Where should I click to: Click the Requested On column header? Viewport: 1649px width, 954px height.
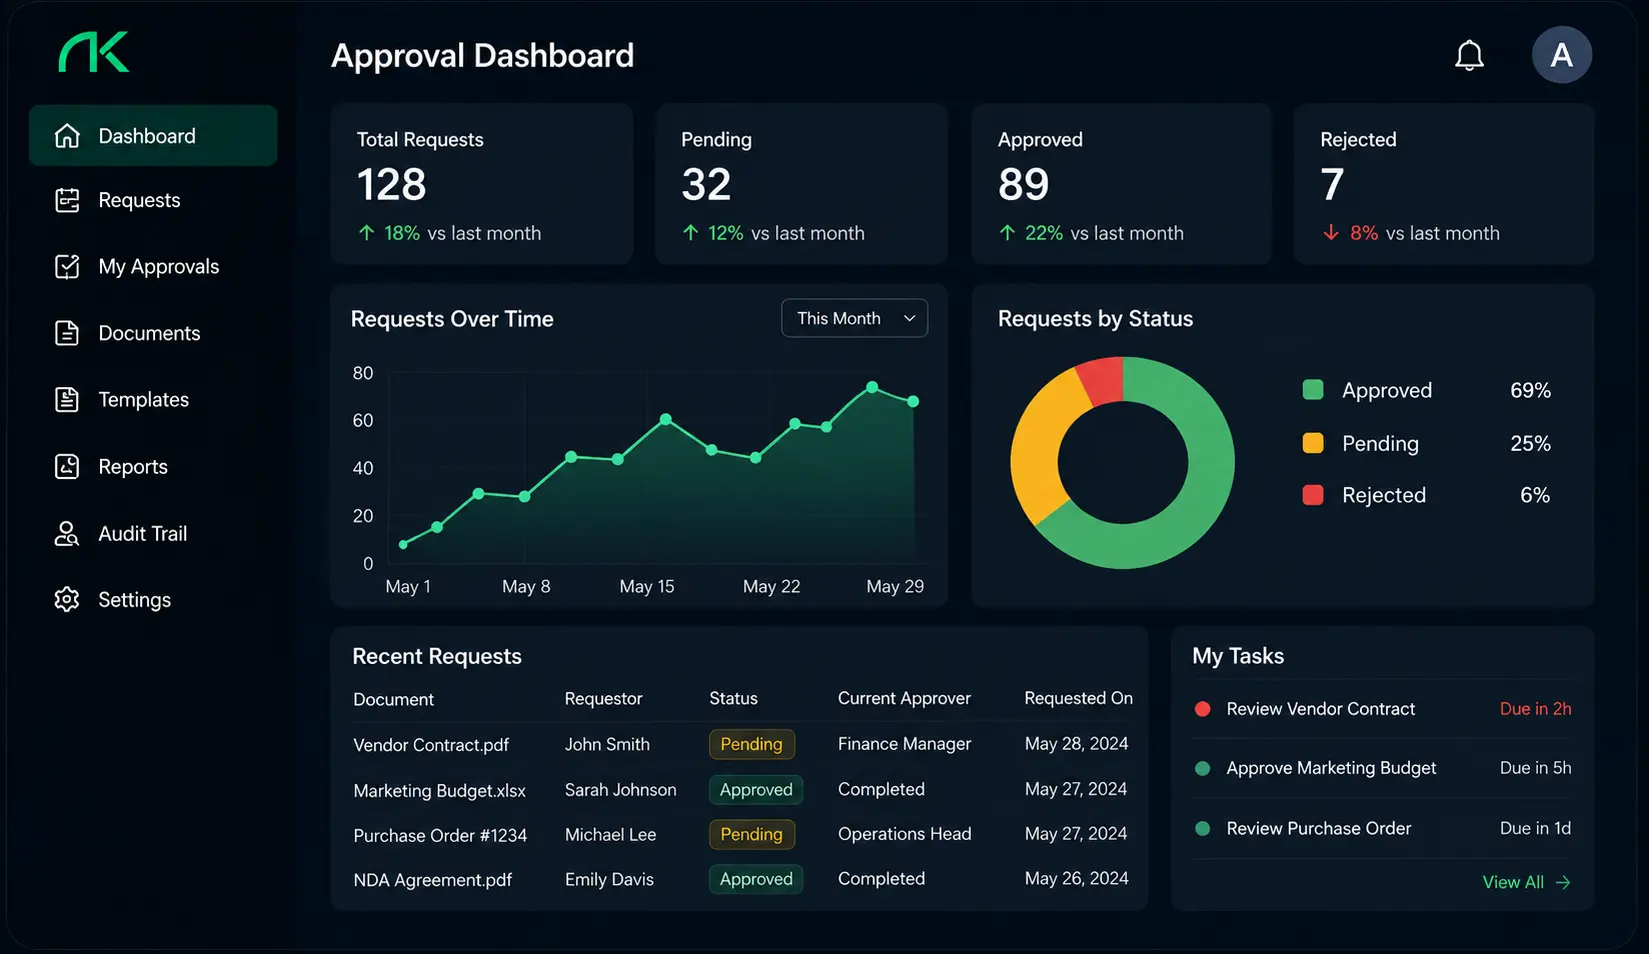[1079, 698]
